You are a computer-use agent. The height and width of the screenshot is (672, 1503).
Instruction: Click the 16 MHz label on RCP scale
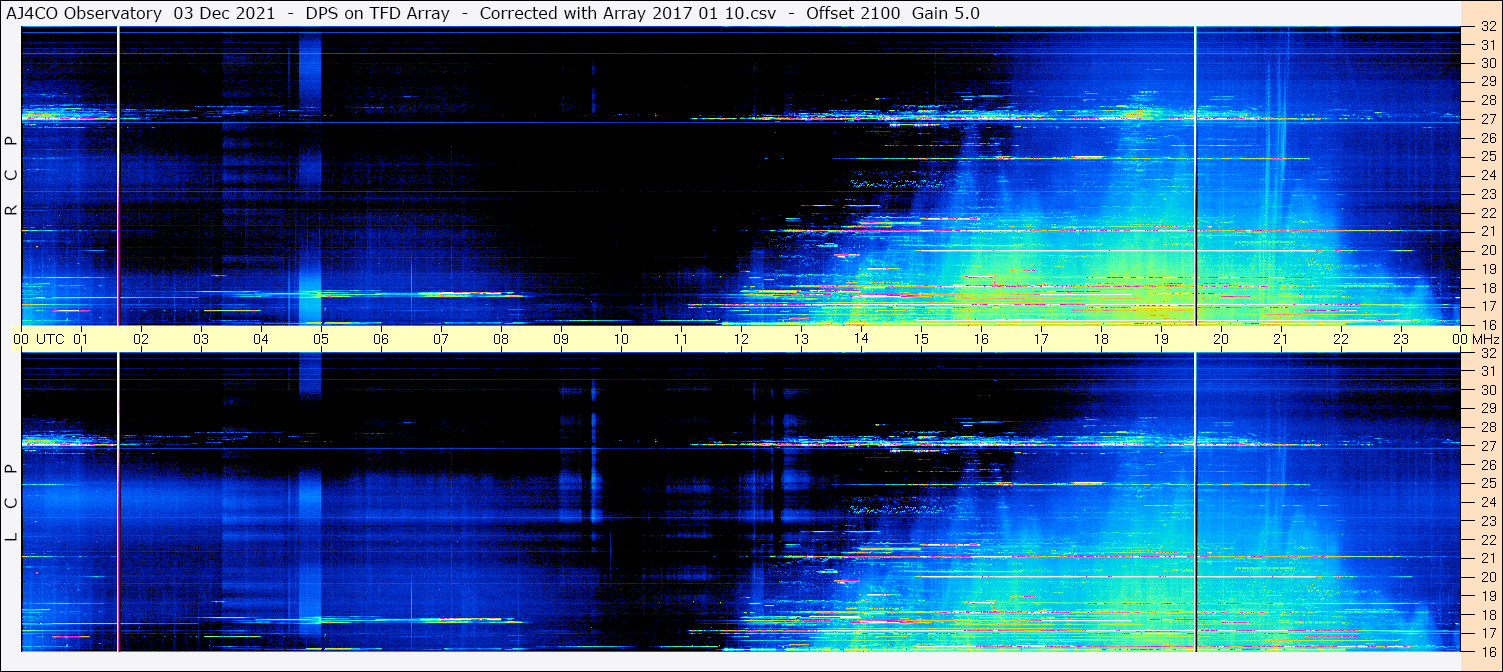pyautogui.click(x=1488, y=324)
